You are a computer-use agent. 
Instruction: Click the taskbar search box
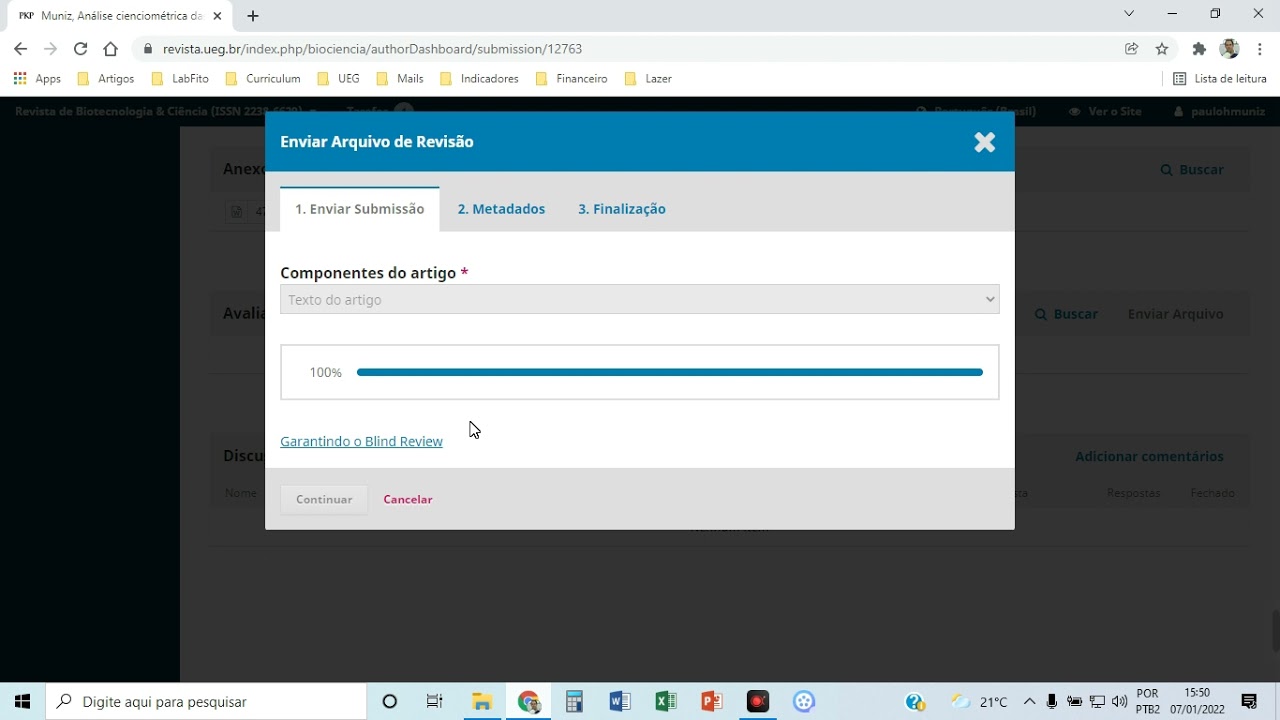(207, 702)
